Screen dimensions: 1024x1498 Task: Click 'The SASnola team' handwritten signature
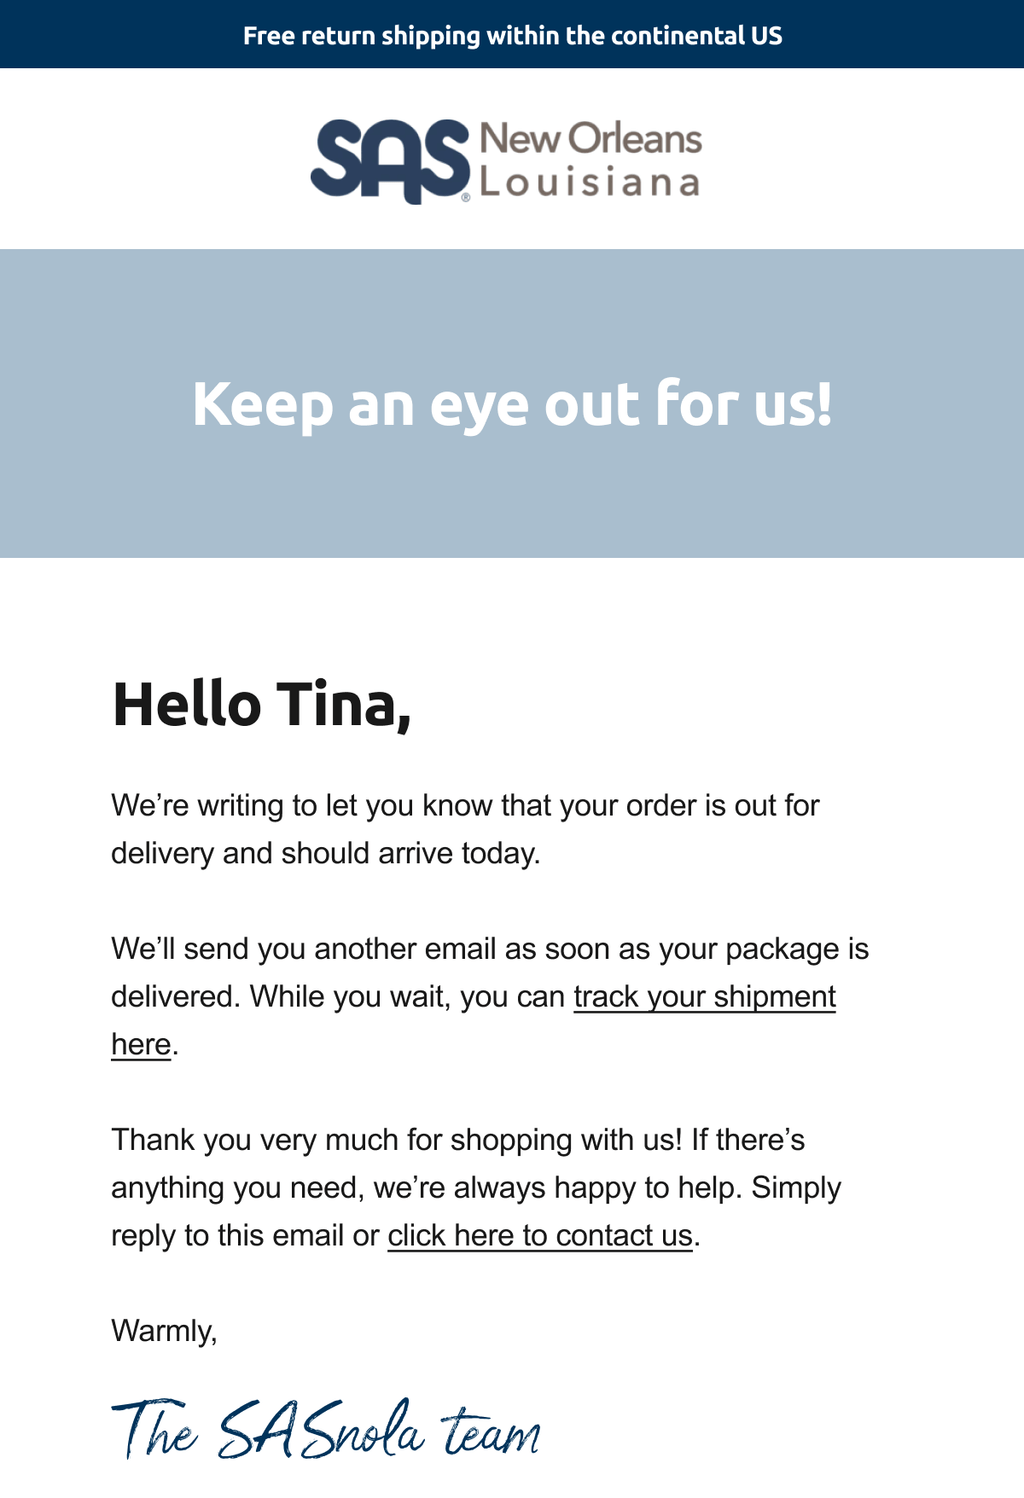click(x=326, y=1430)
